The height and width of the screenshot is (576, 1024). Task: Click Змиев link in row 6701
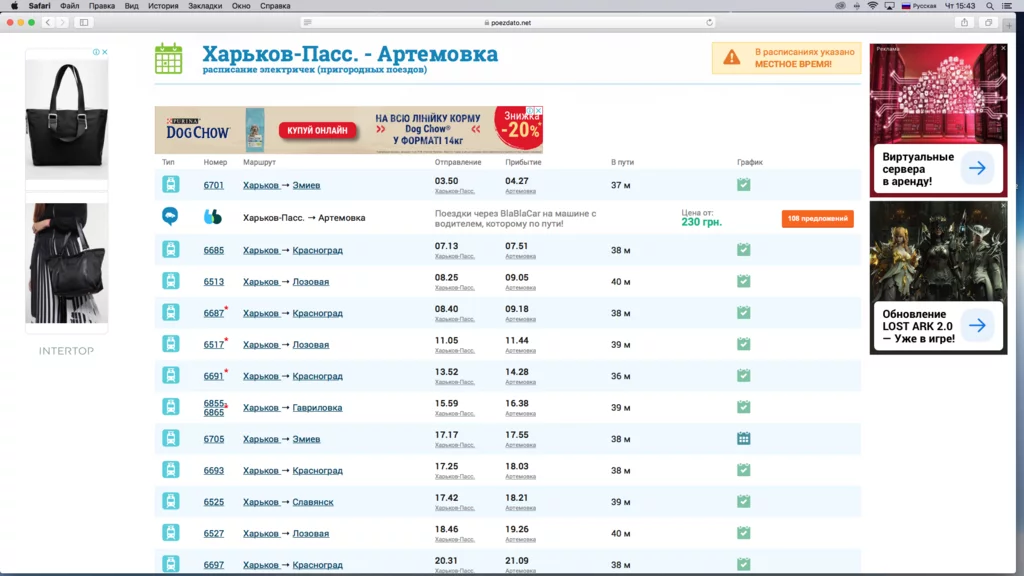[x=306, y=185]
